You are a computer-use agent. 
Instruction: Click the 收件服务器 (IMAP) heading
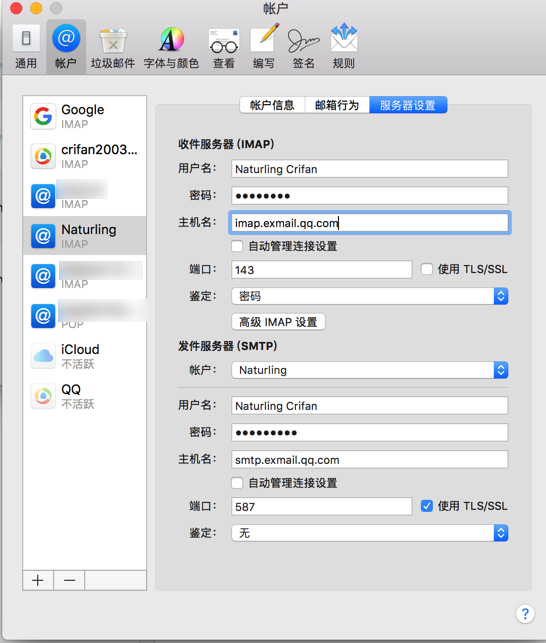point(226,144)
